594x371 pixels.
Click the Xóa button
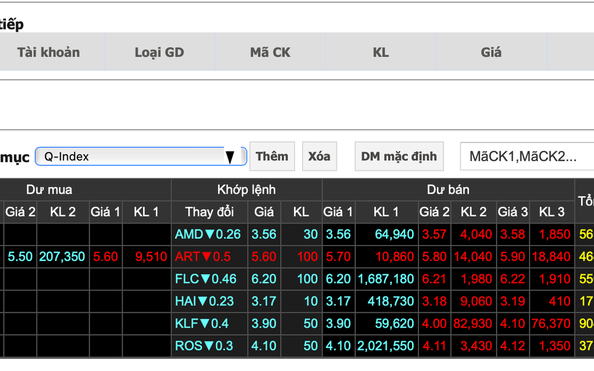point(319,156)
